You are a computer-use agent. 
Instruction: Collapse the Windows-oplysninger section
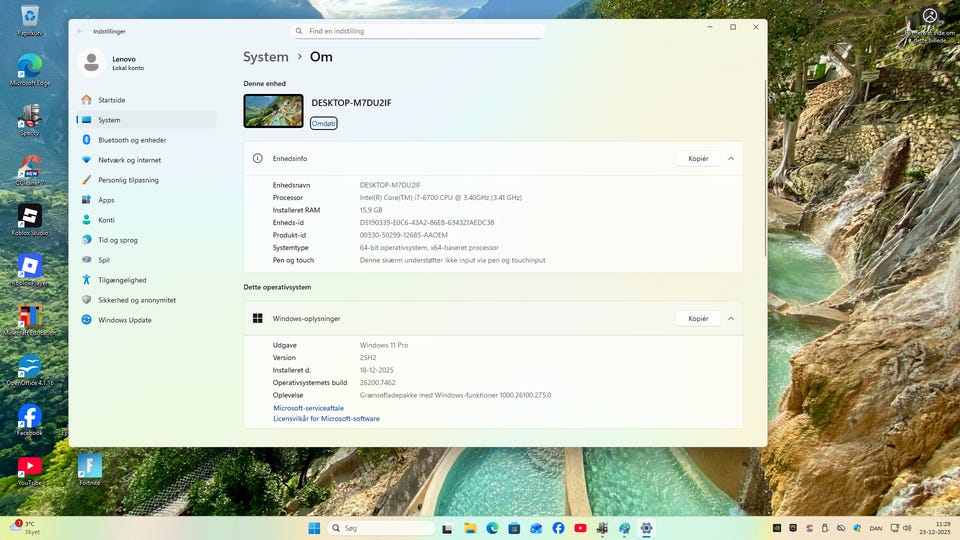click(x=731, y=318)
